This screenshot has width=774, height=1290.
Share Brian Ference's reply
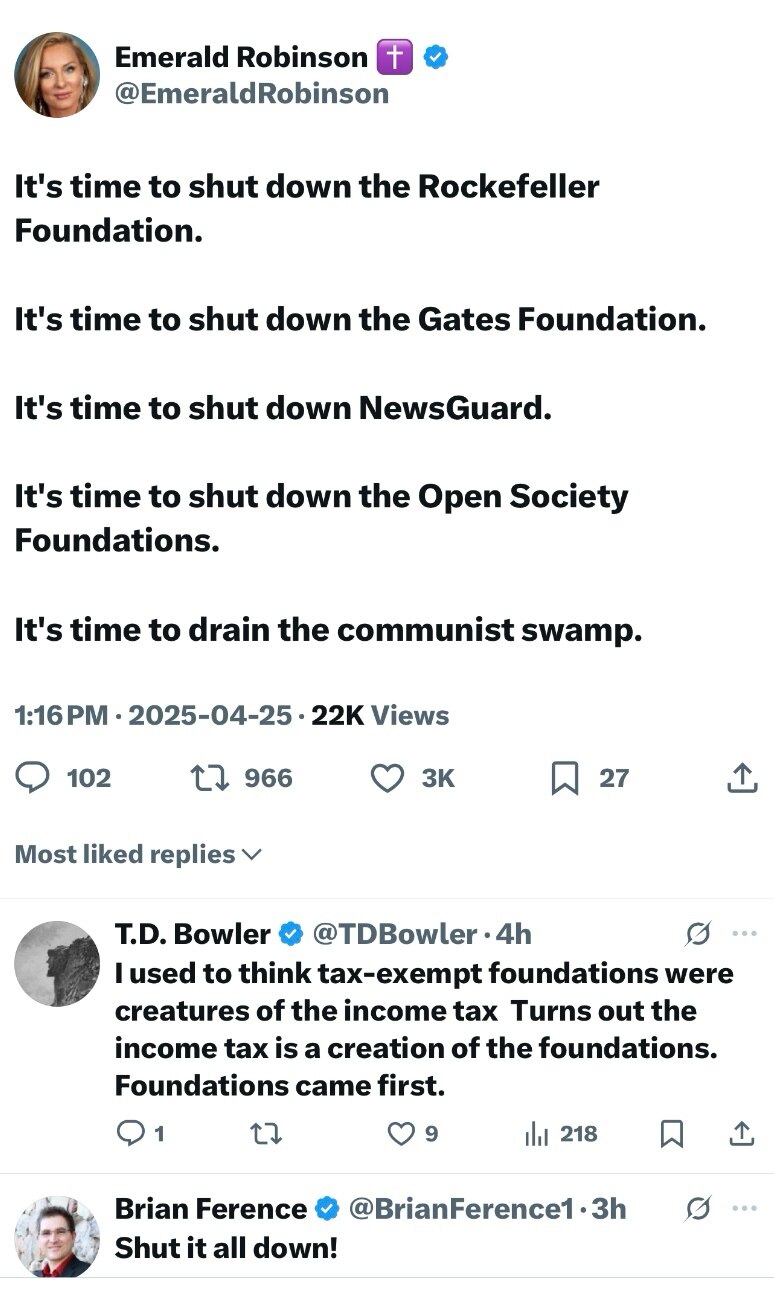741,1285
